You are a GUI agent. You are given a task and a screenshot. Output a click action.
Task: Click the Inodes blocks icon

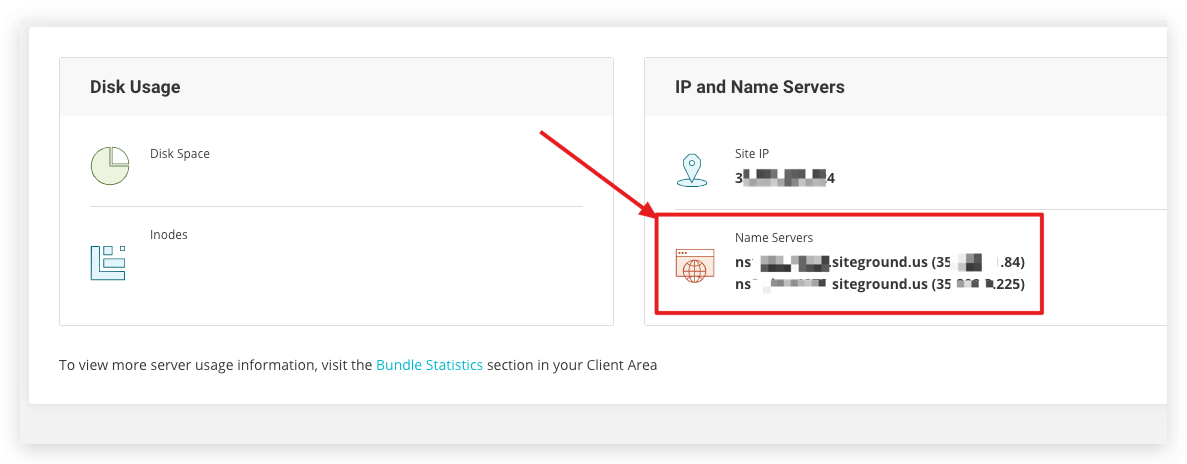point(108,261)
